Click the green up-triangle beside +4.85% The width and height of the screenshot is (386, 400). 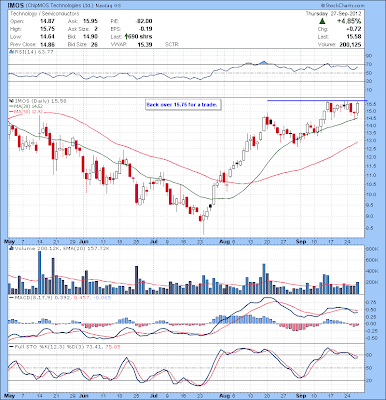(x=322, y=21)
